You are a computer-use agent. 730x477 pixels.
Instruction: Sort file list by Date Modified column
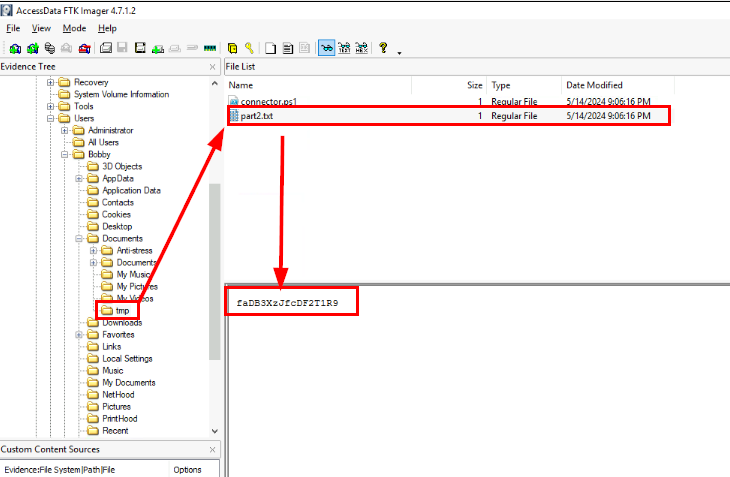pos(595,85)
